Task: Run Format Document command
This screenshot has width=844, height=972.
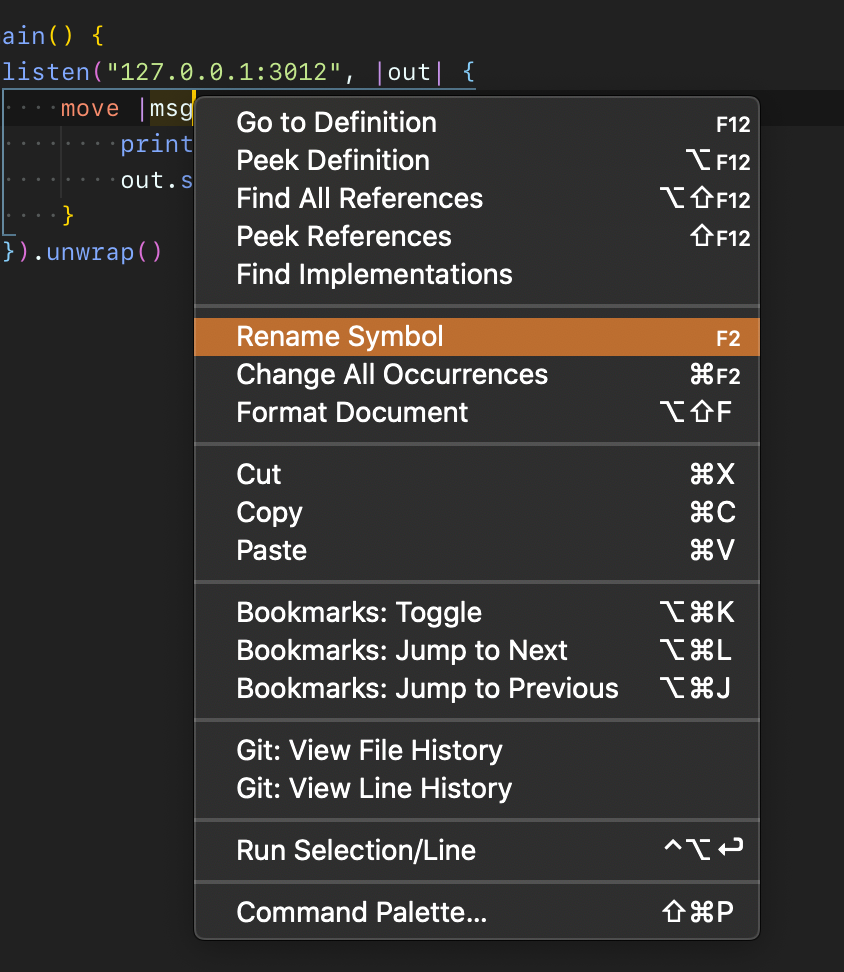Action: point(352,413)
